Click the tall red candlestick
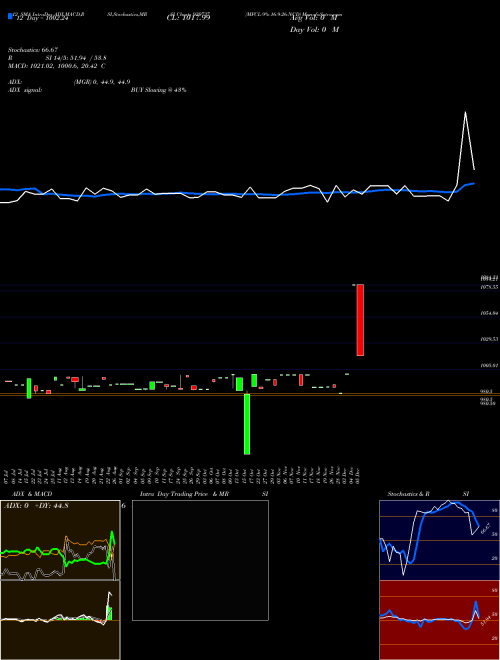 point(360,320)
